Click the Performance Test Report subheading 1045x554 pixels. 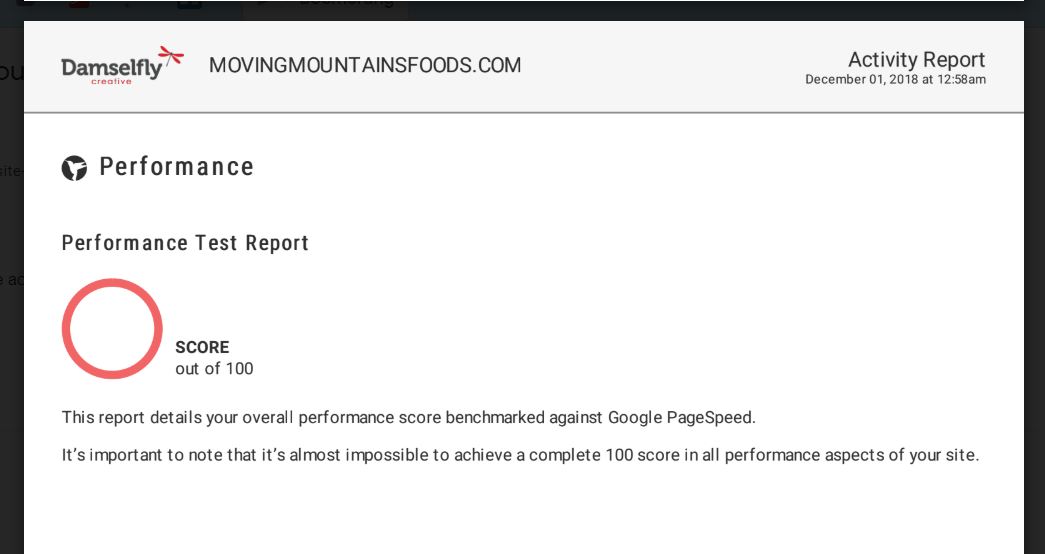pyautogui.click(x=185, y=243)
